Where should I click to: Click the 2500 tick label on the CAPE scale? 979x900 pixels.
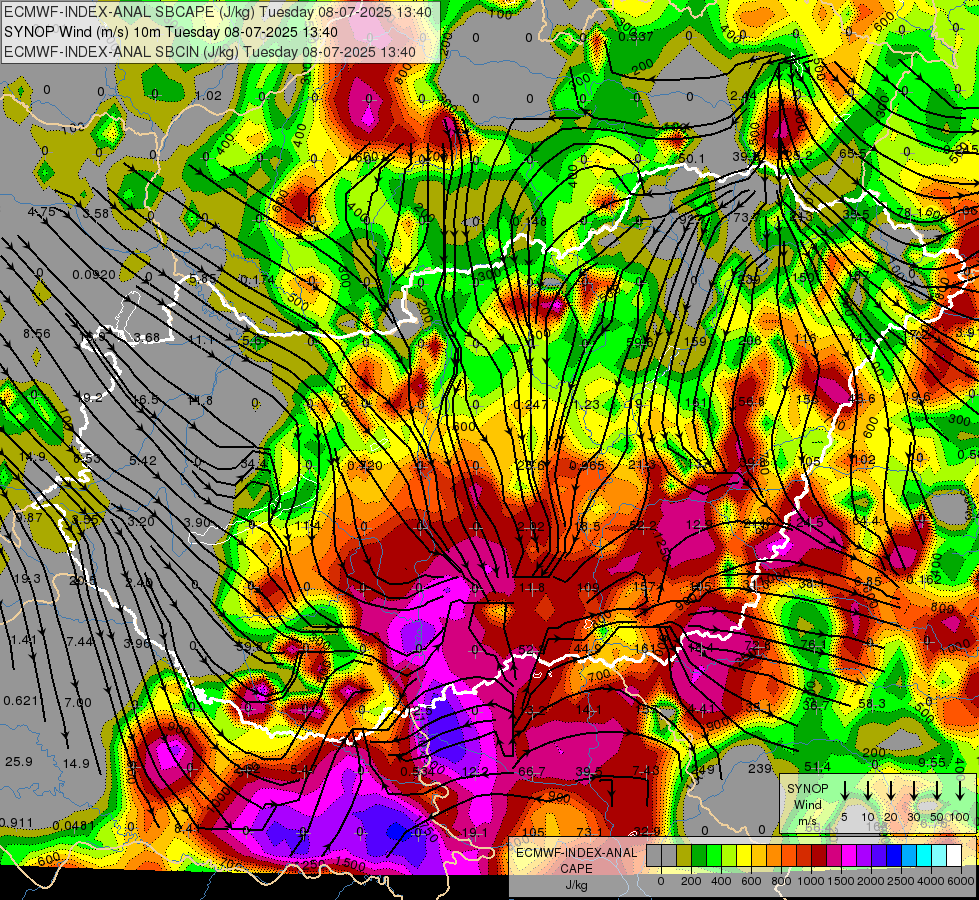point(901,881)
